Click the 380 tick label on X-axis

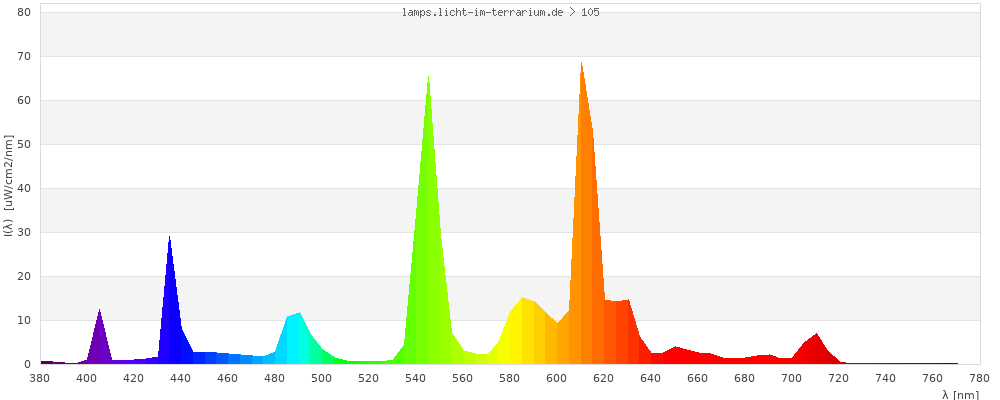(x=40, y=377)
